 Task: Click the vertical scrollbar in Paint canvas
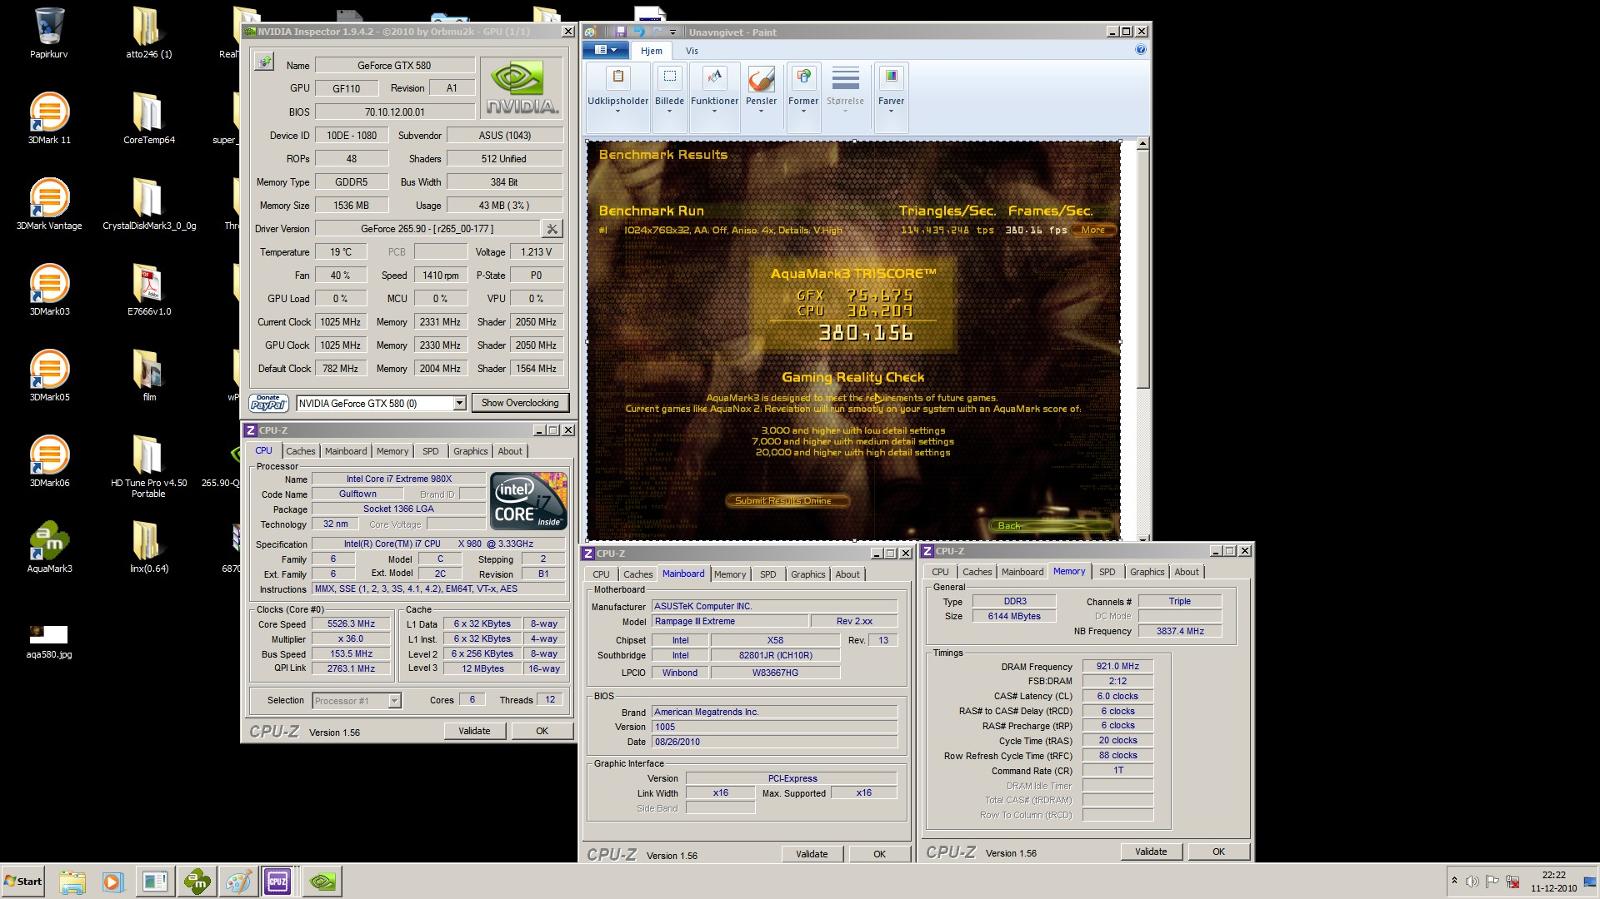point(1142,340)
